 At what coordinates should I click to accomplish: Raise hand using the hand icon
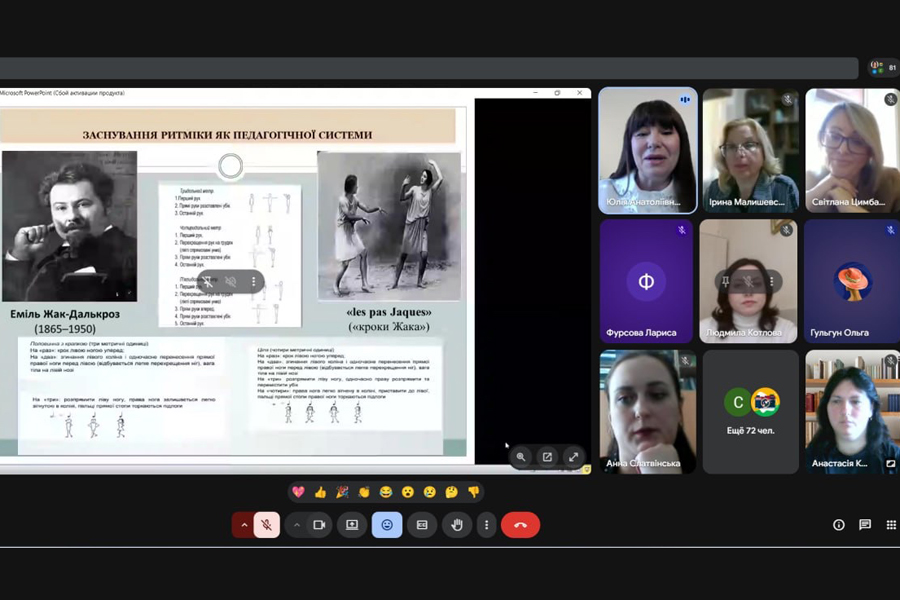pos(457,525)
